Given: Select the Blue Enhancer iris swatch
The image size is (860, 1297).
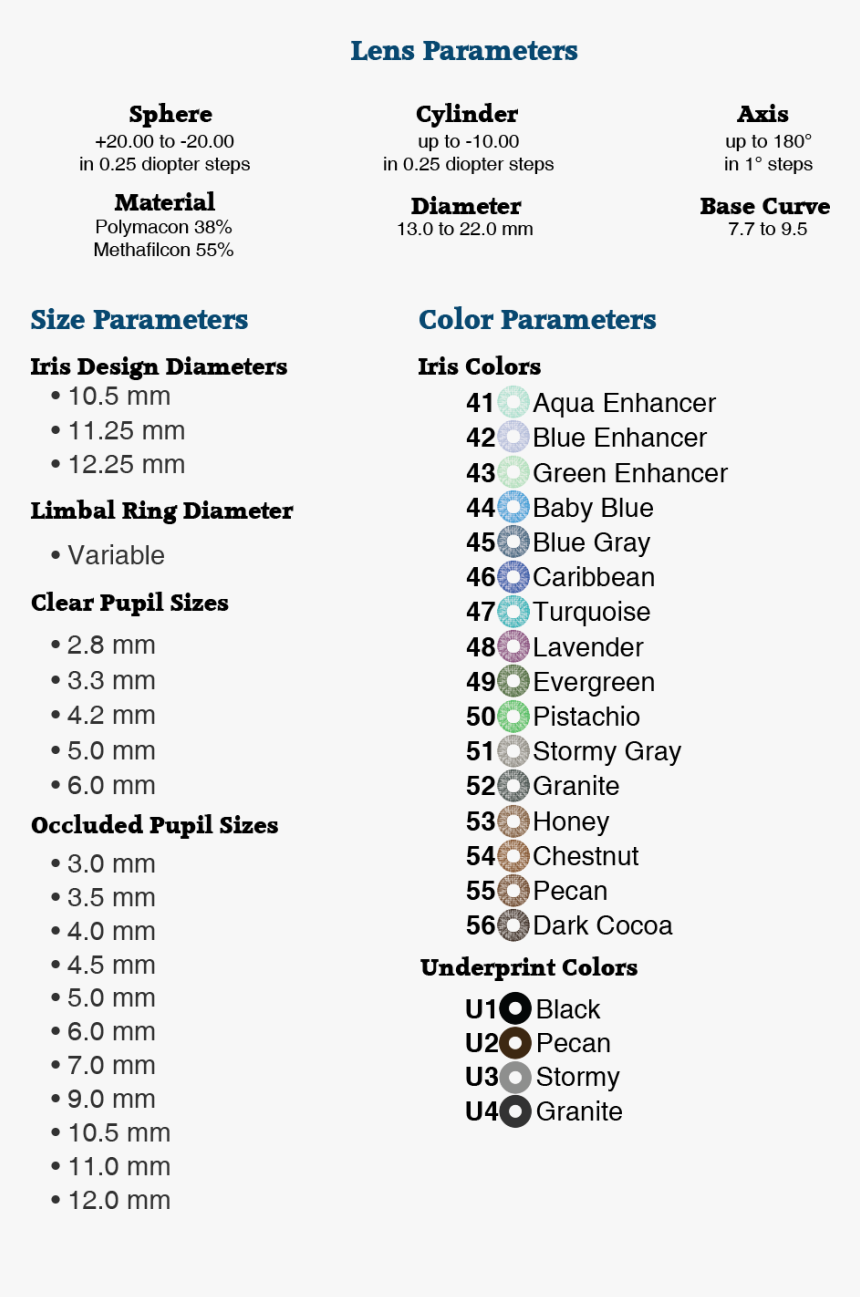Looking at the screenshot, I should (x=513, y=438).
